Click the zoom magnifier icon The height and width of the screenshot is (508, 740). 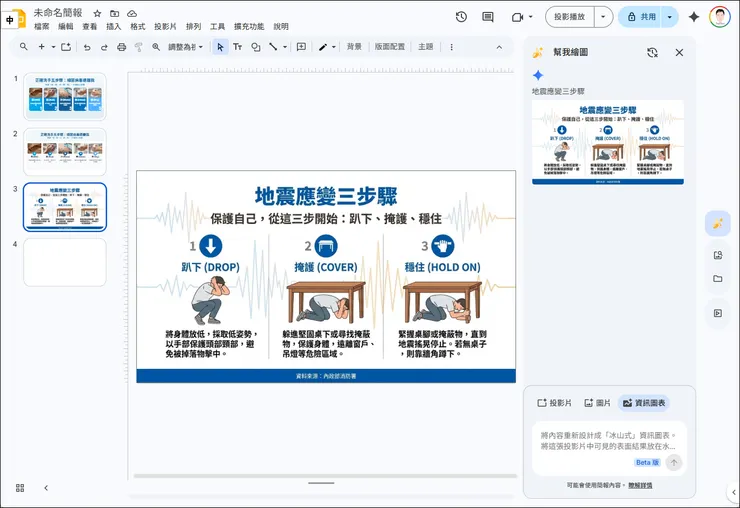coord(156,47)
